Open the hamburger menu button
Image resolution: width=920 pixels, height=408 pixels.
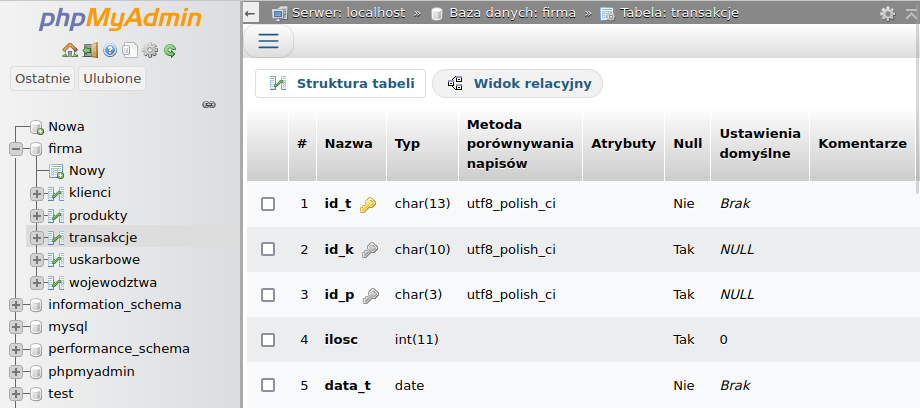pos(268,41)
